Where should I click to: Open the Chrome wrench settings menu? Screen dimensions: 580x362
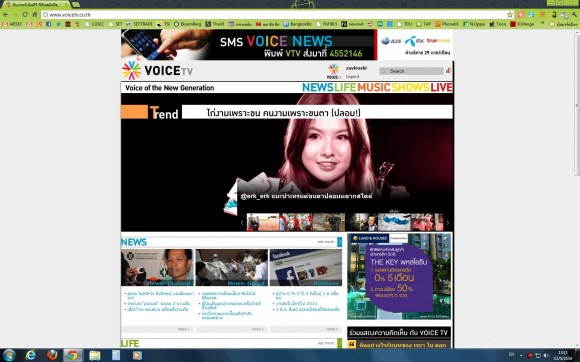[574, 14]
